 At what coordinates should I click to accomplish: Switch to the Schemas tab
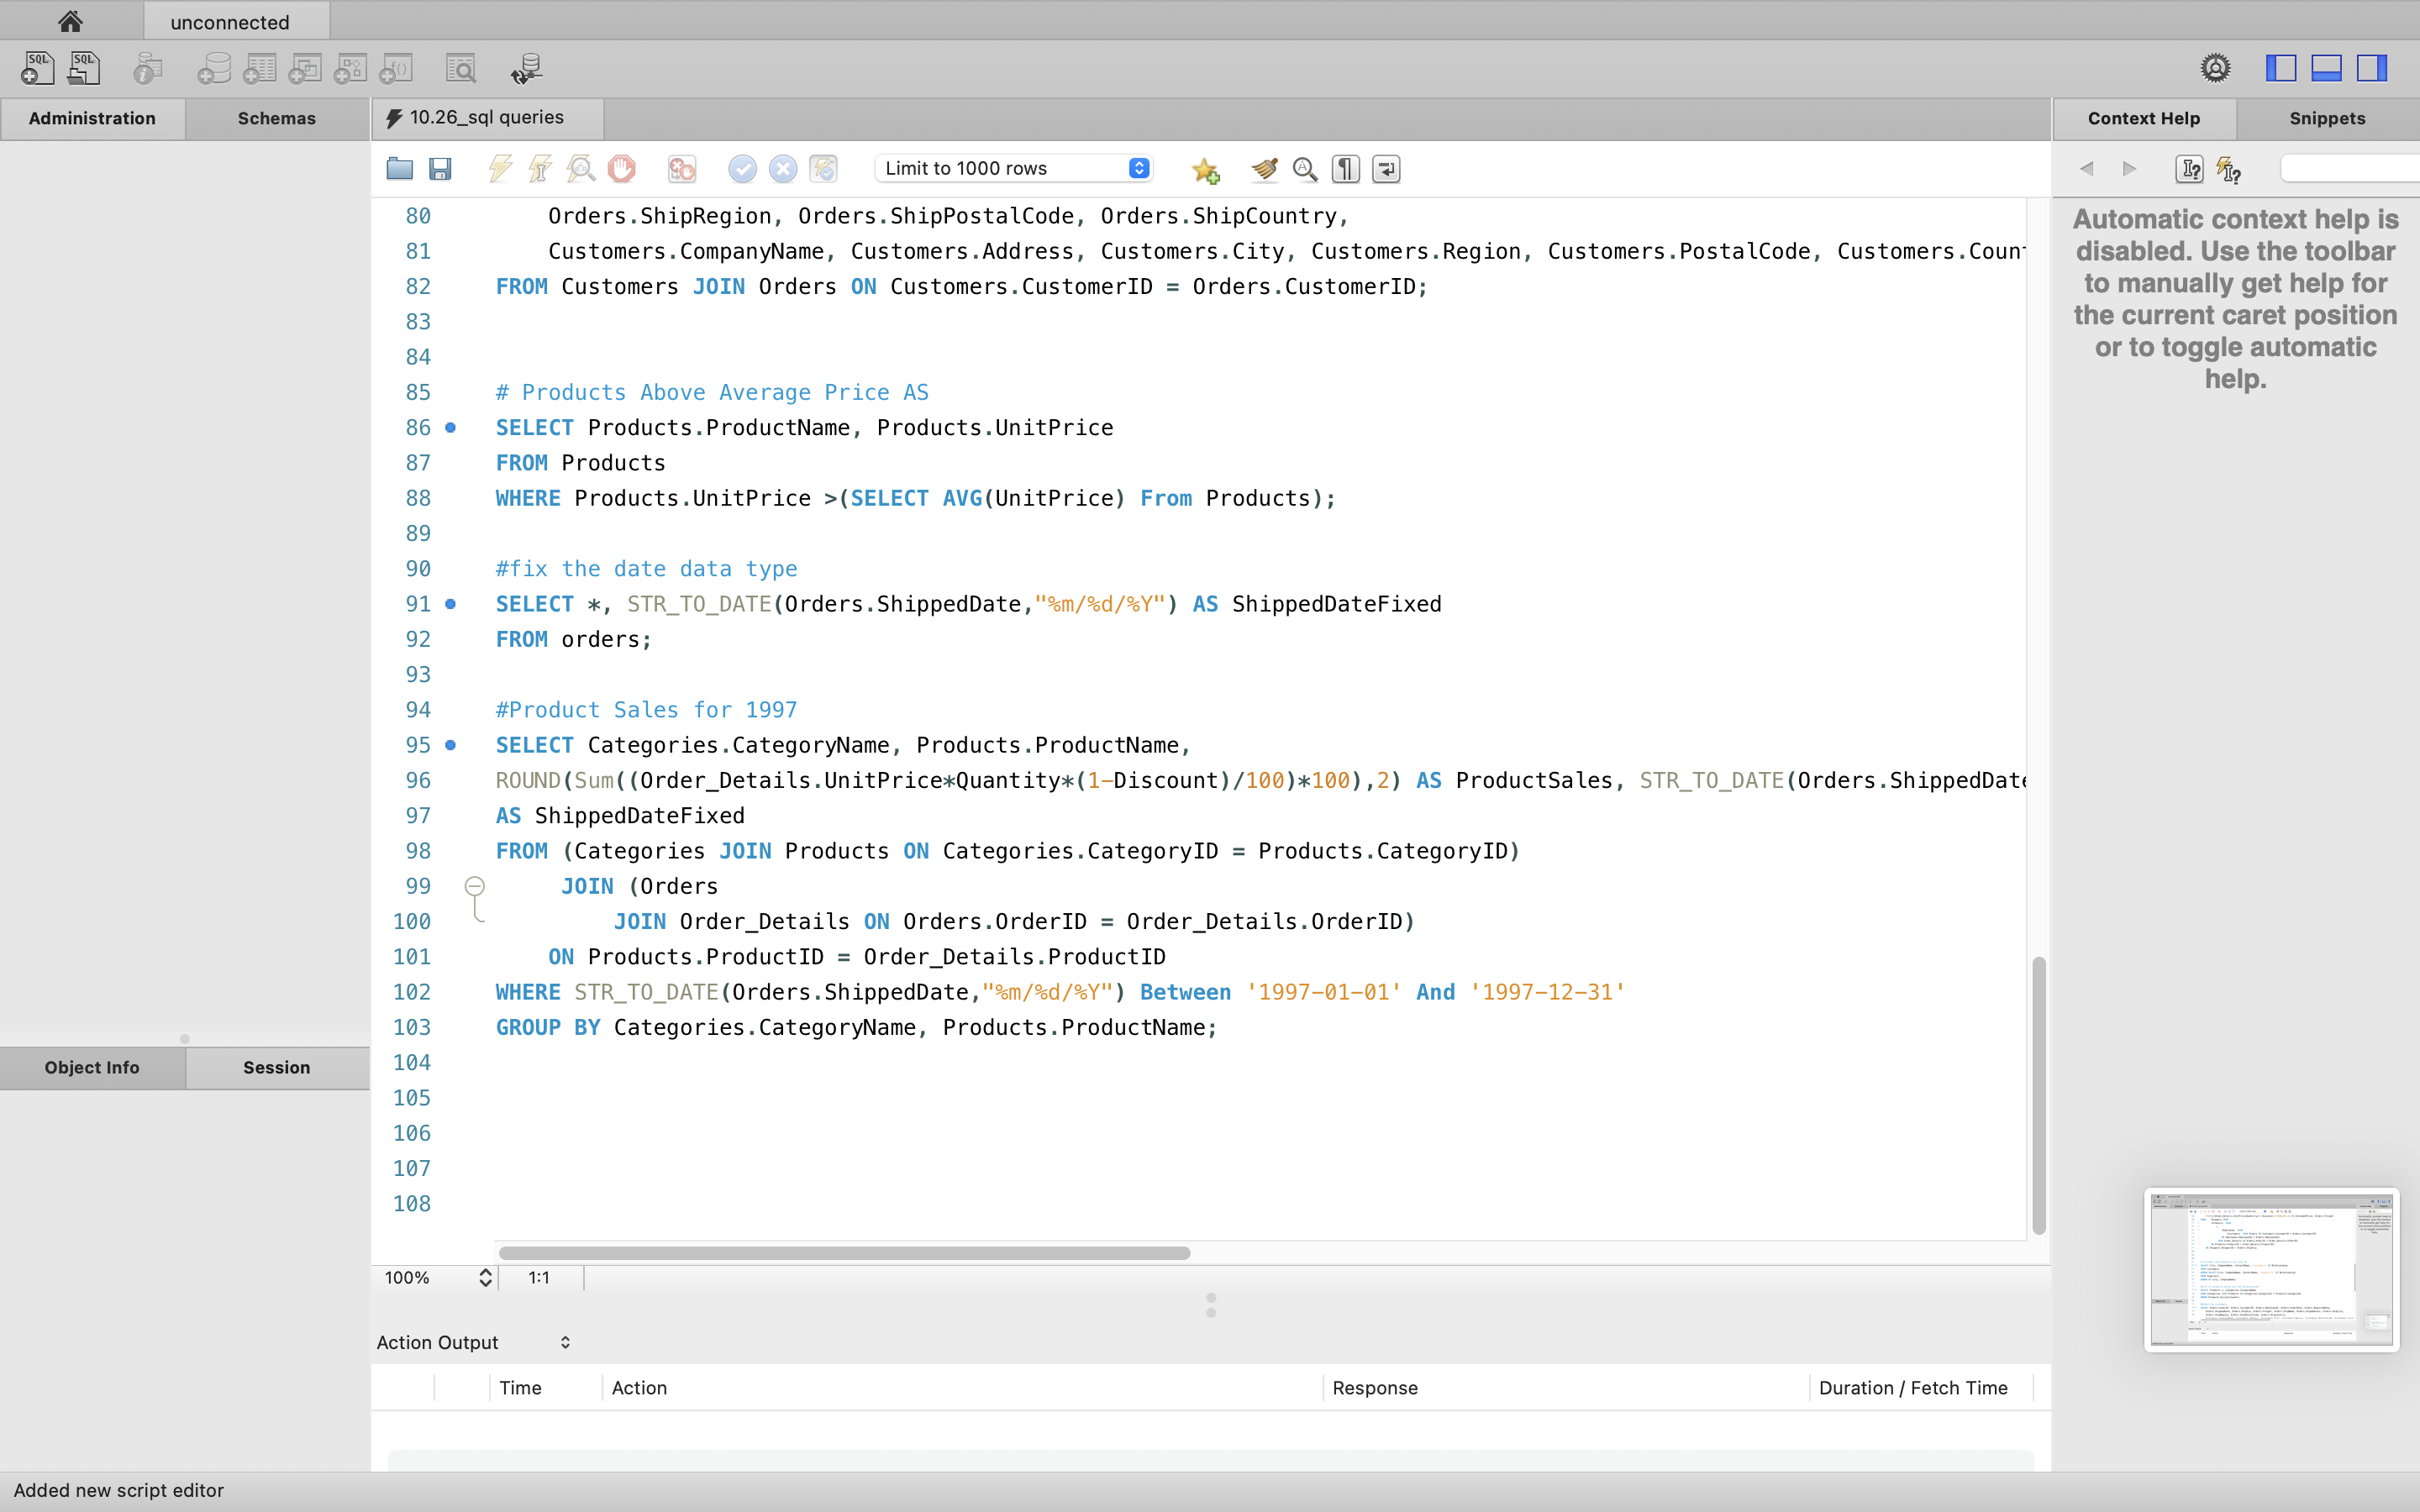[x=276, y=118]
